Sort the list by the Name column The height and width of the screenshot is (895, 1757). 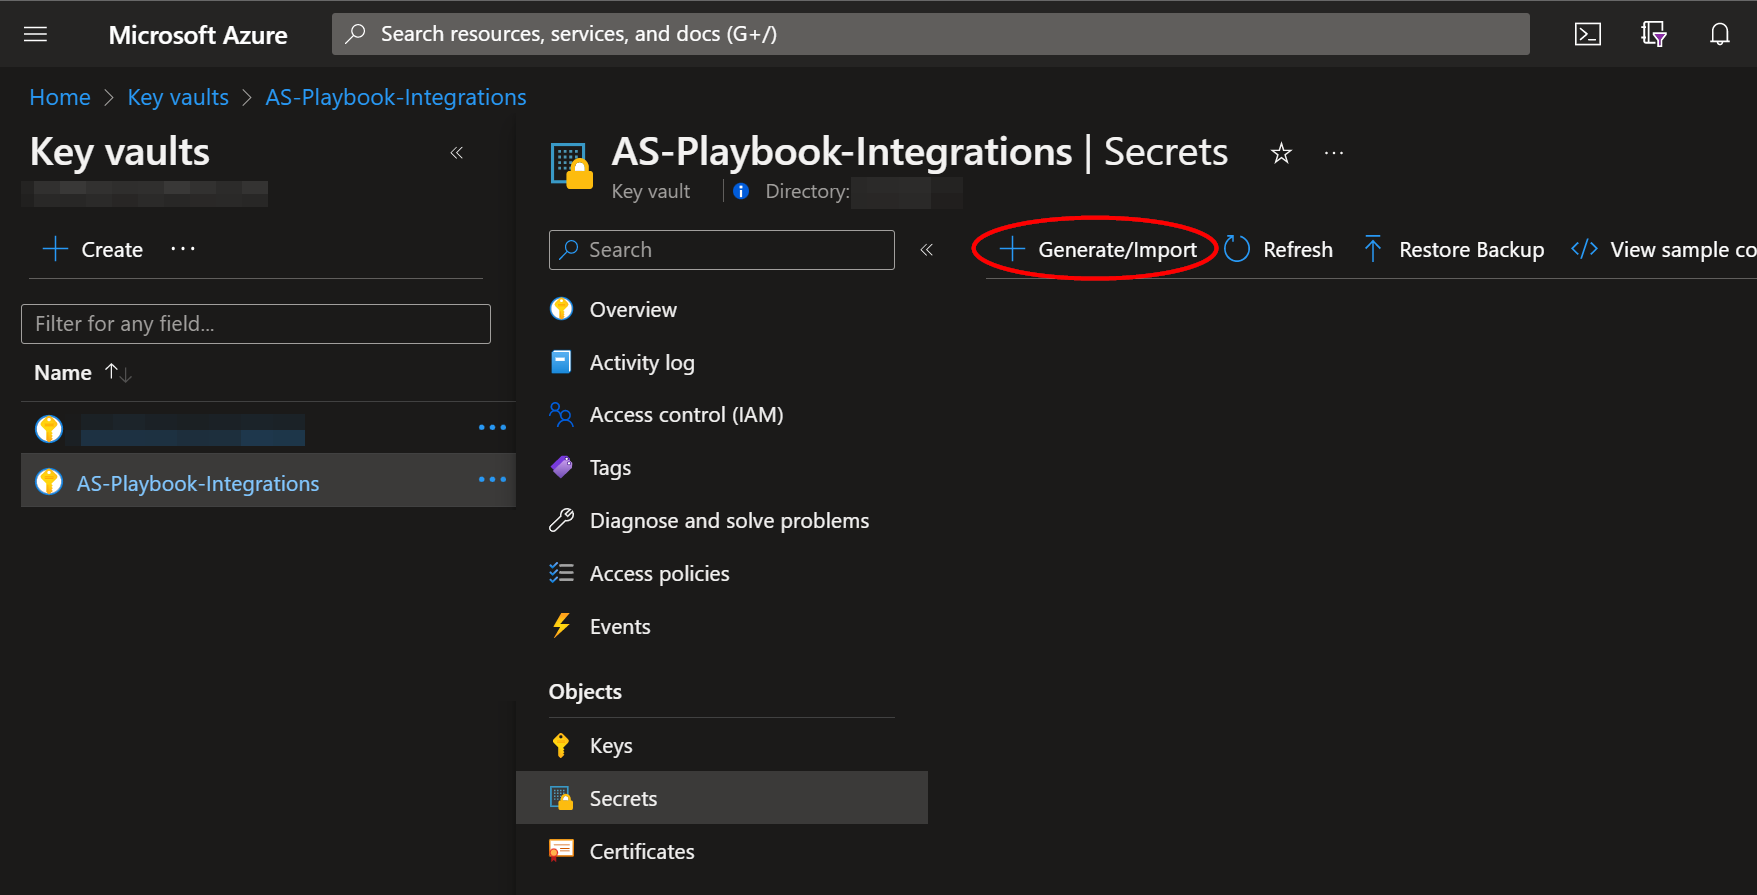tap(83, 373)
